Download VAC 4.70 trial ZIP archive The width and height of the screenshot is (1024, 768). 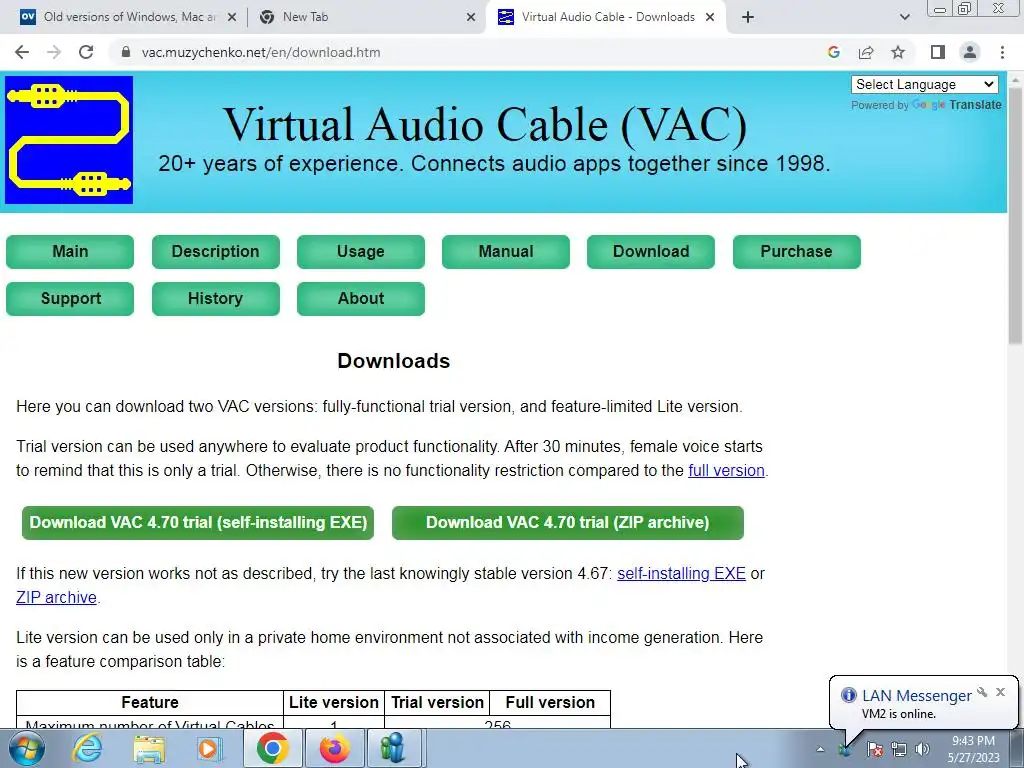[568, 522]
